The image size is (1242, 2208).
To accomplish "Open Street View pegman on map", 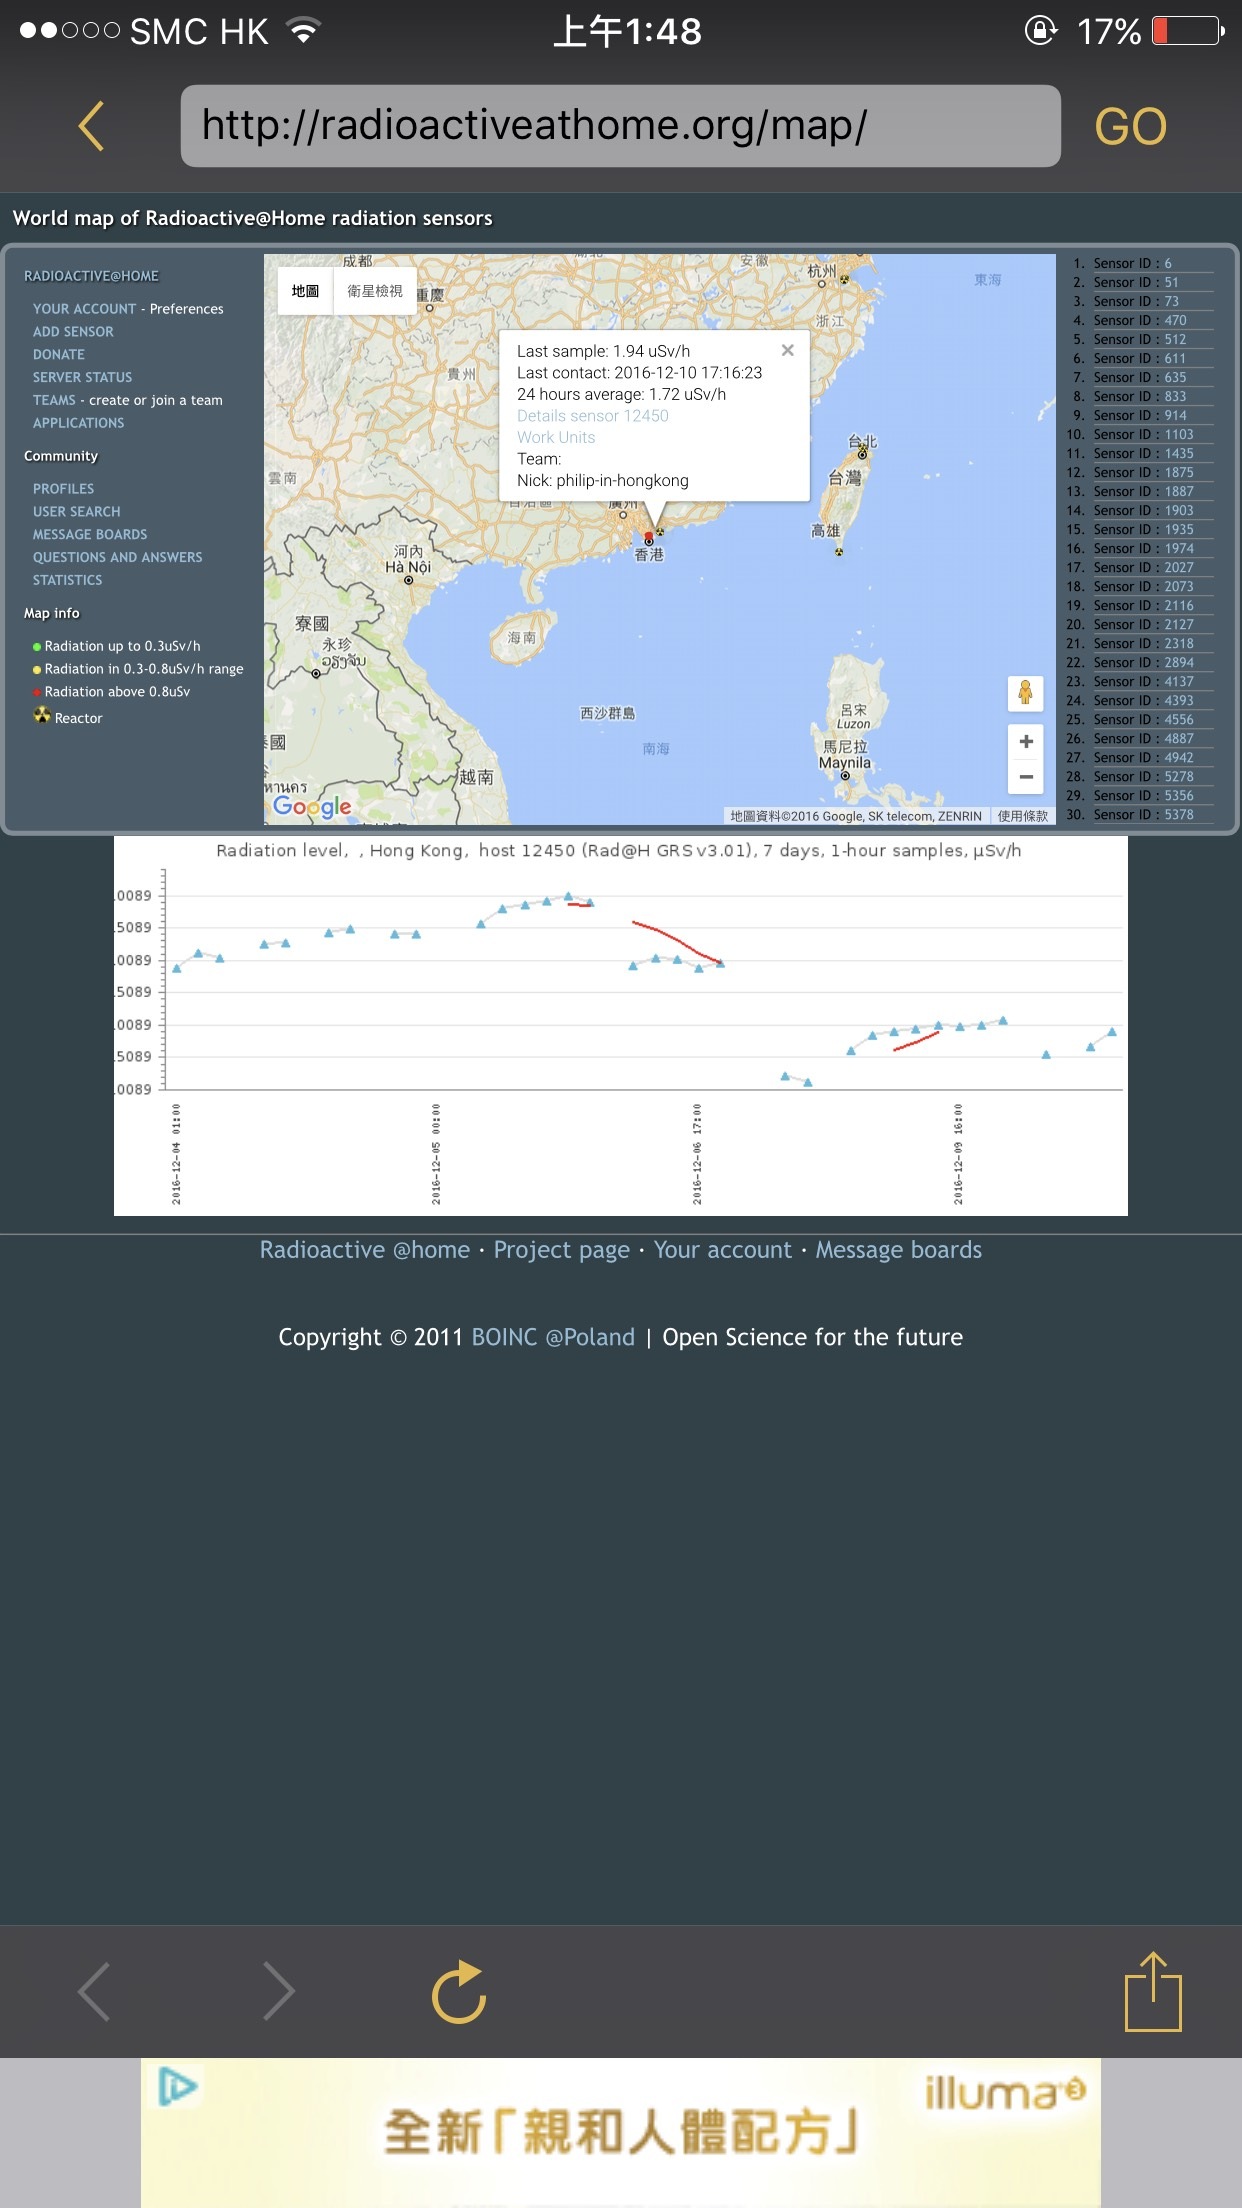I will 1025,692.
